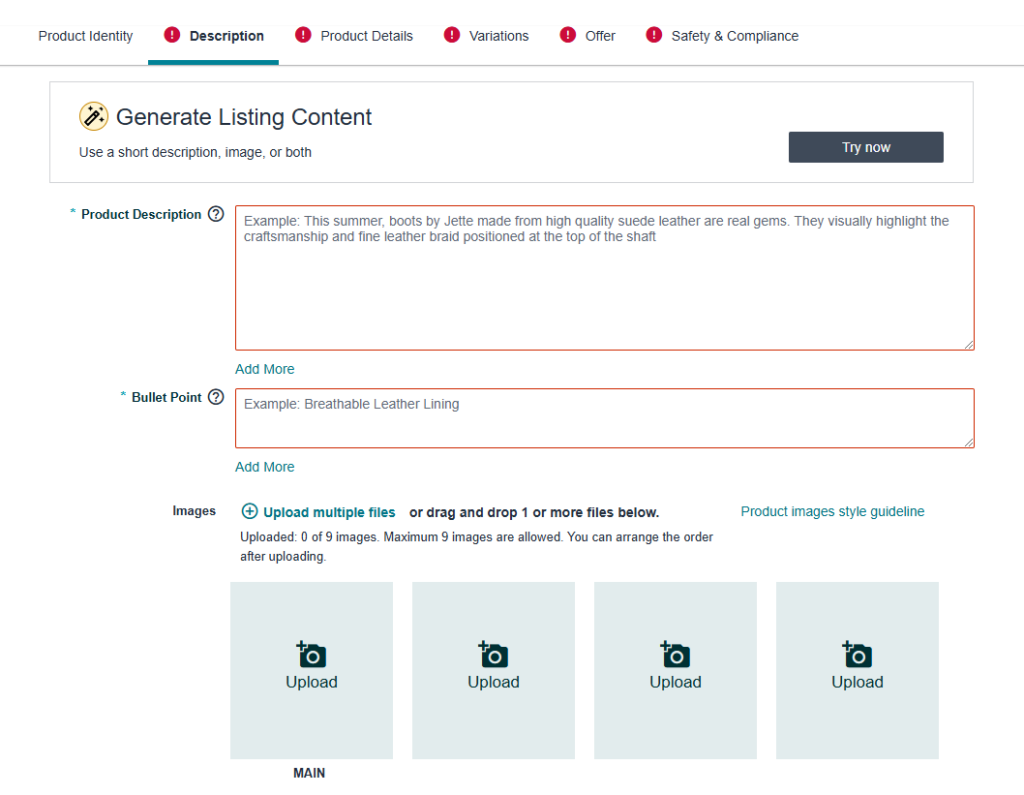This screenshot has height=795, width=1024.
Task: Click Add More under Bullet Point
Action: pyautogui.click(x=265, y=467)
